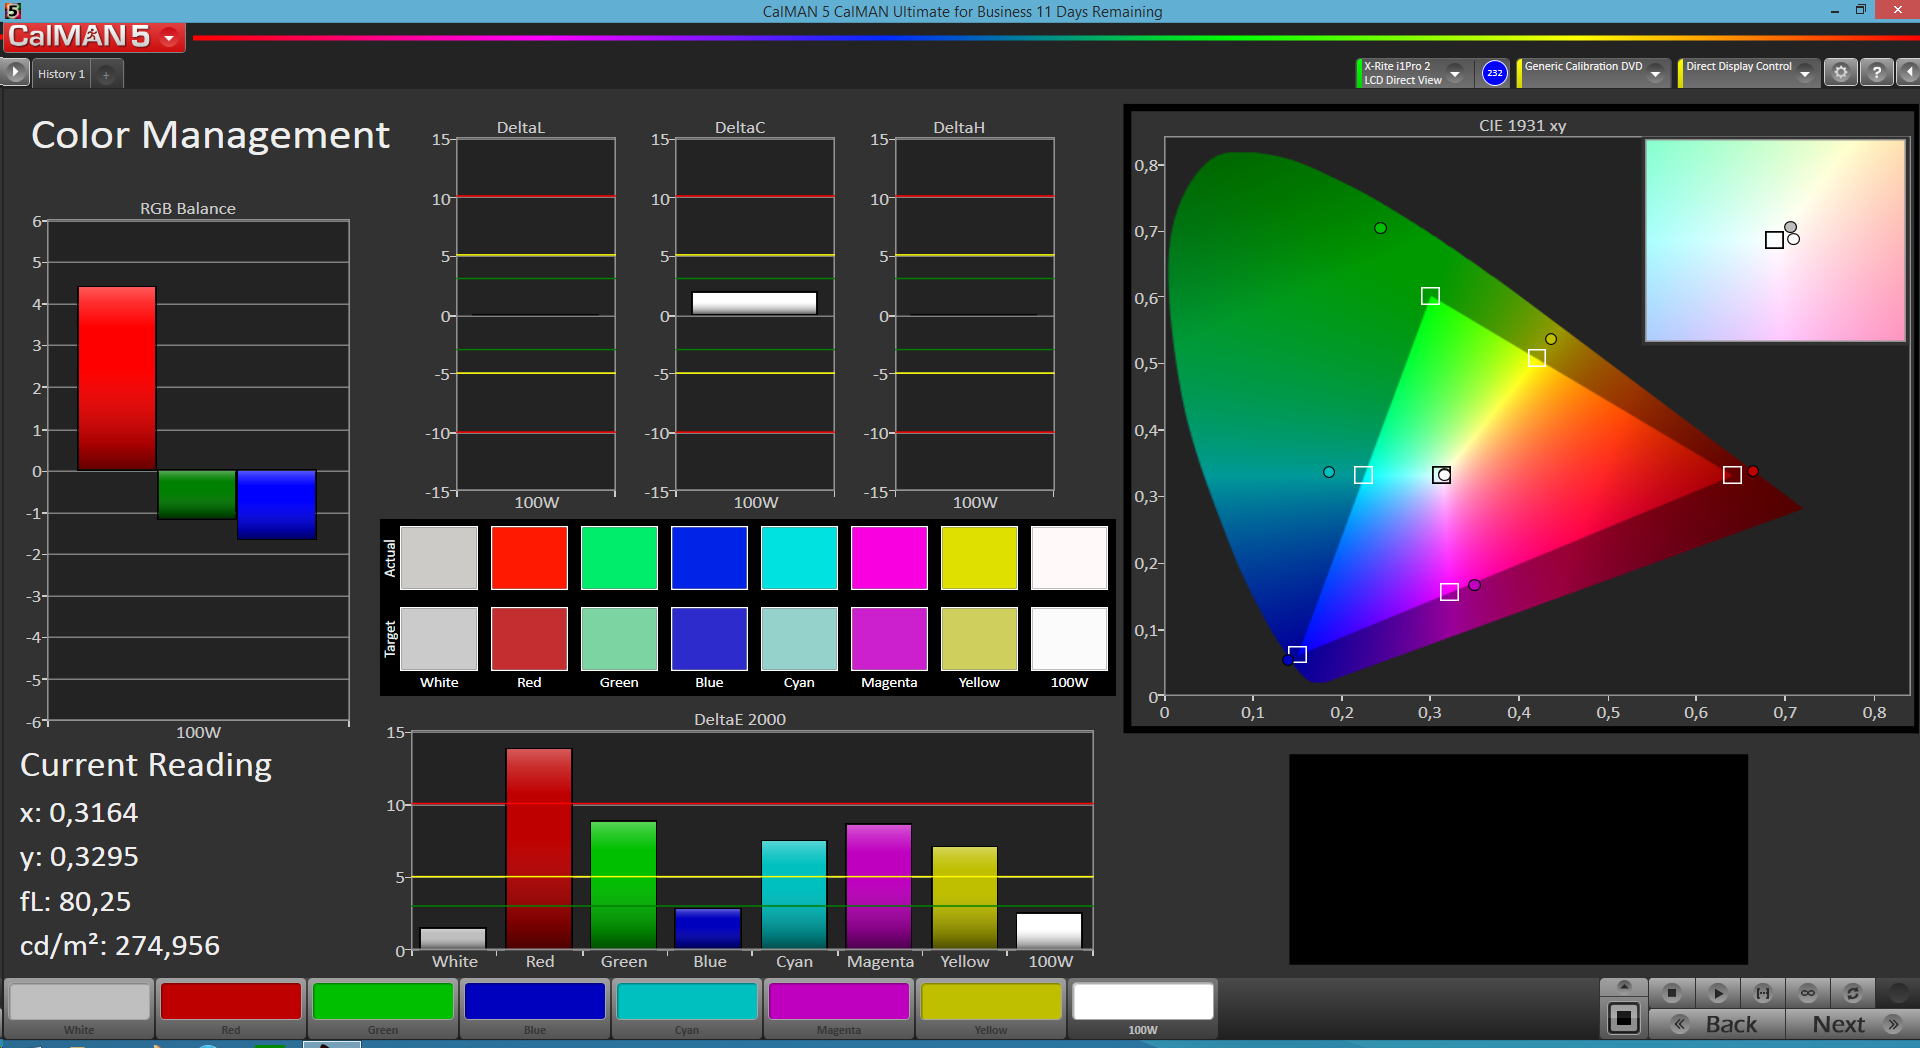1920x1048 pixels.
Task: Enable continuous read infinity icon
Action: (1808, 993)
